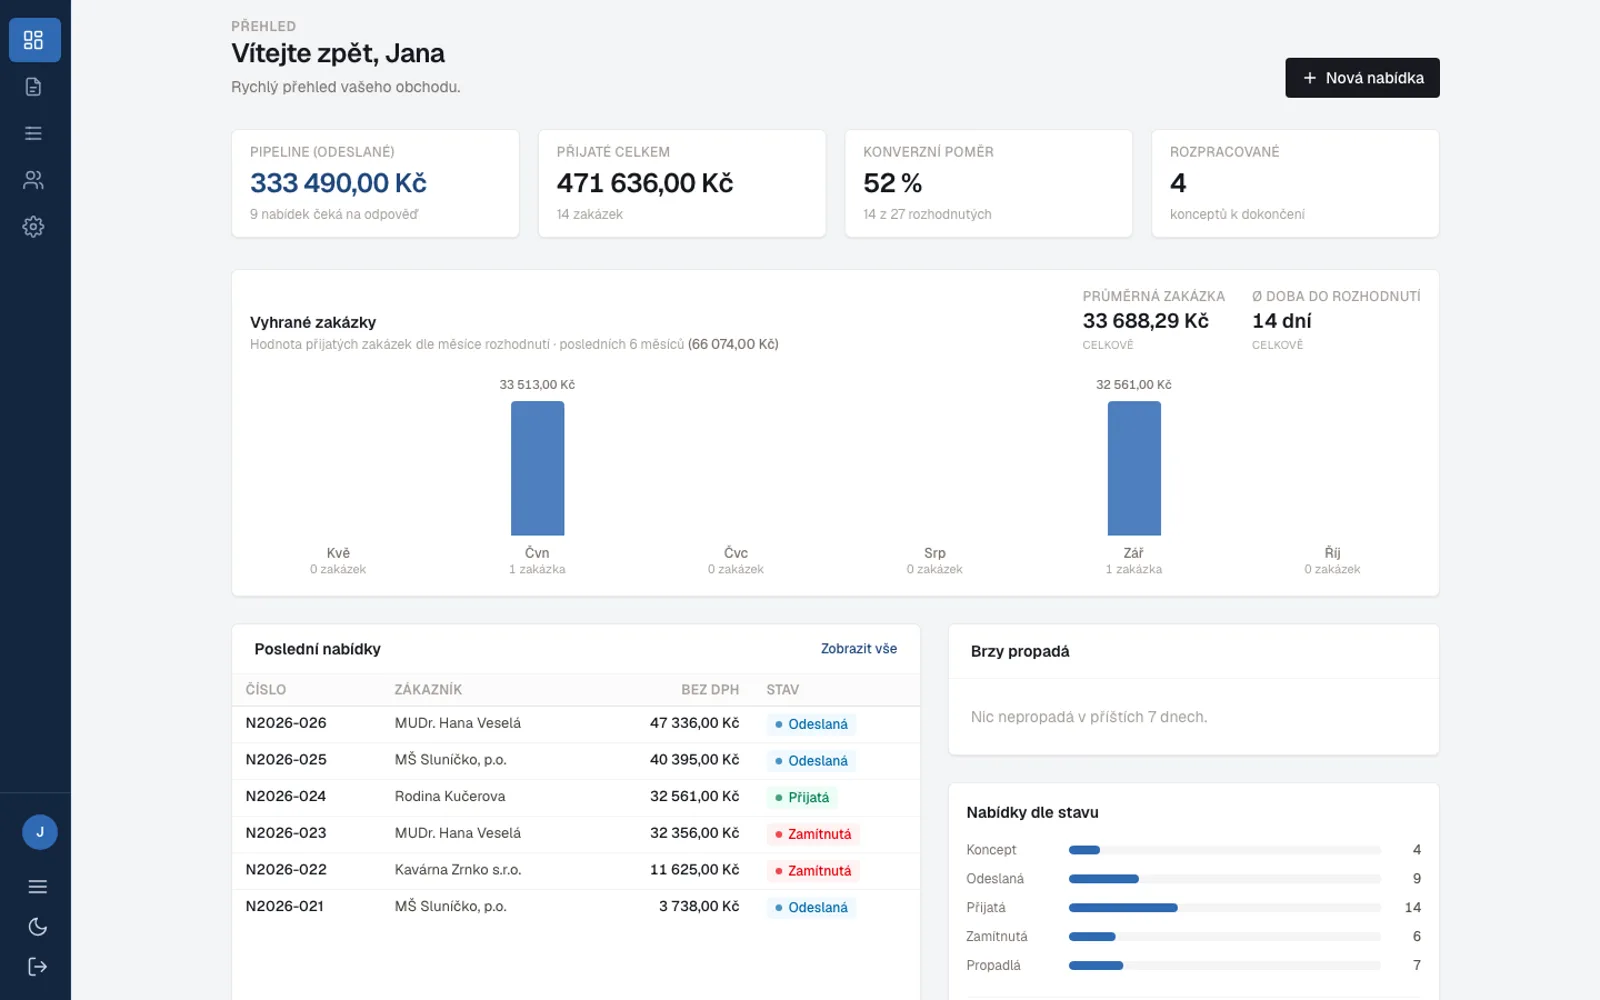Click the Koncept progress bar
Viewport: 1600px width, 1000px height.
point(1225,850)
